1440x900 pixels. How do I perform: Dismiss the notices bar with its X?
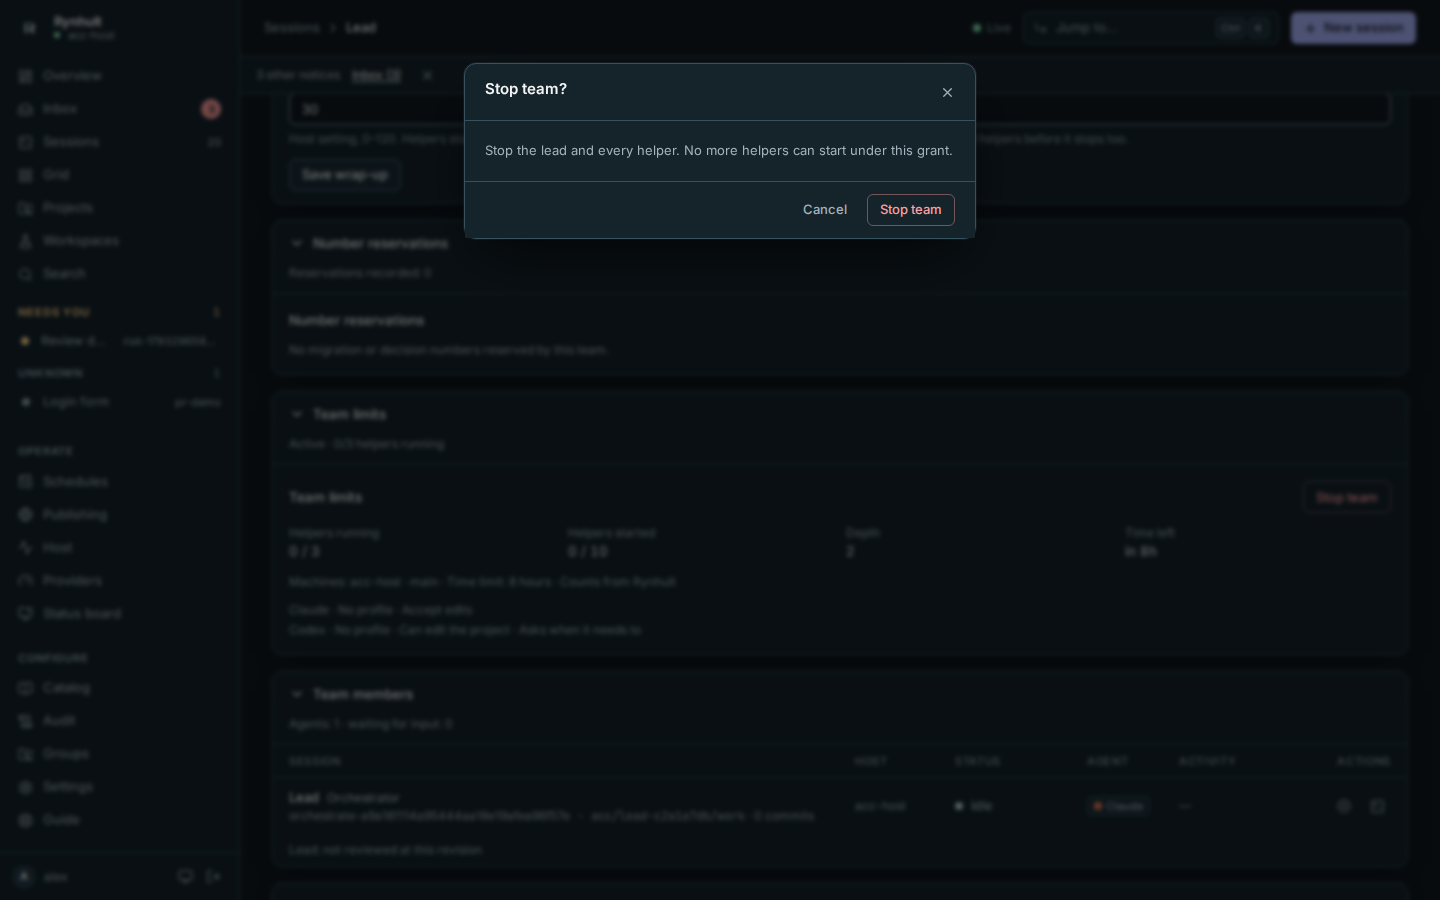coord(427,75)
